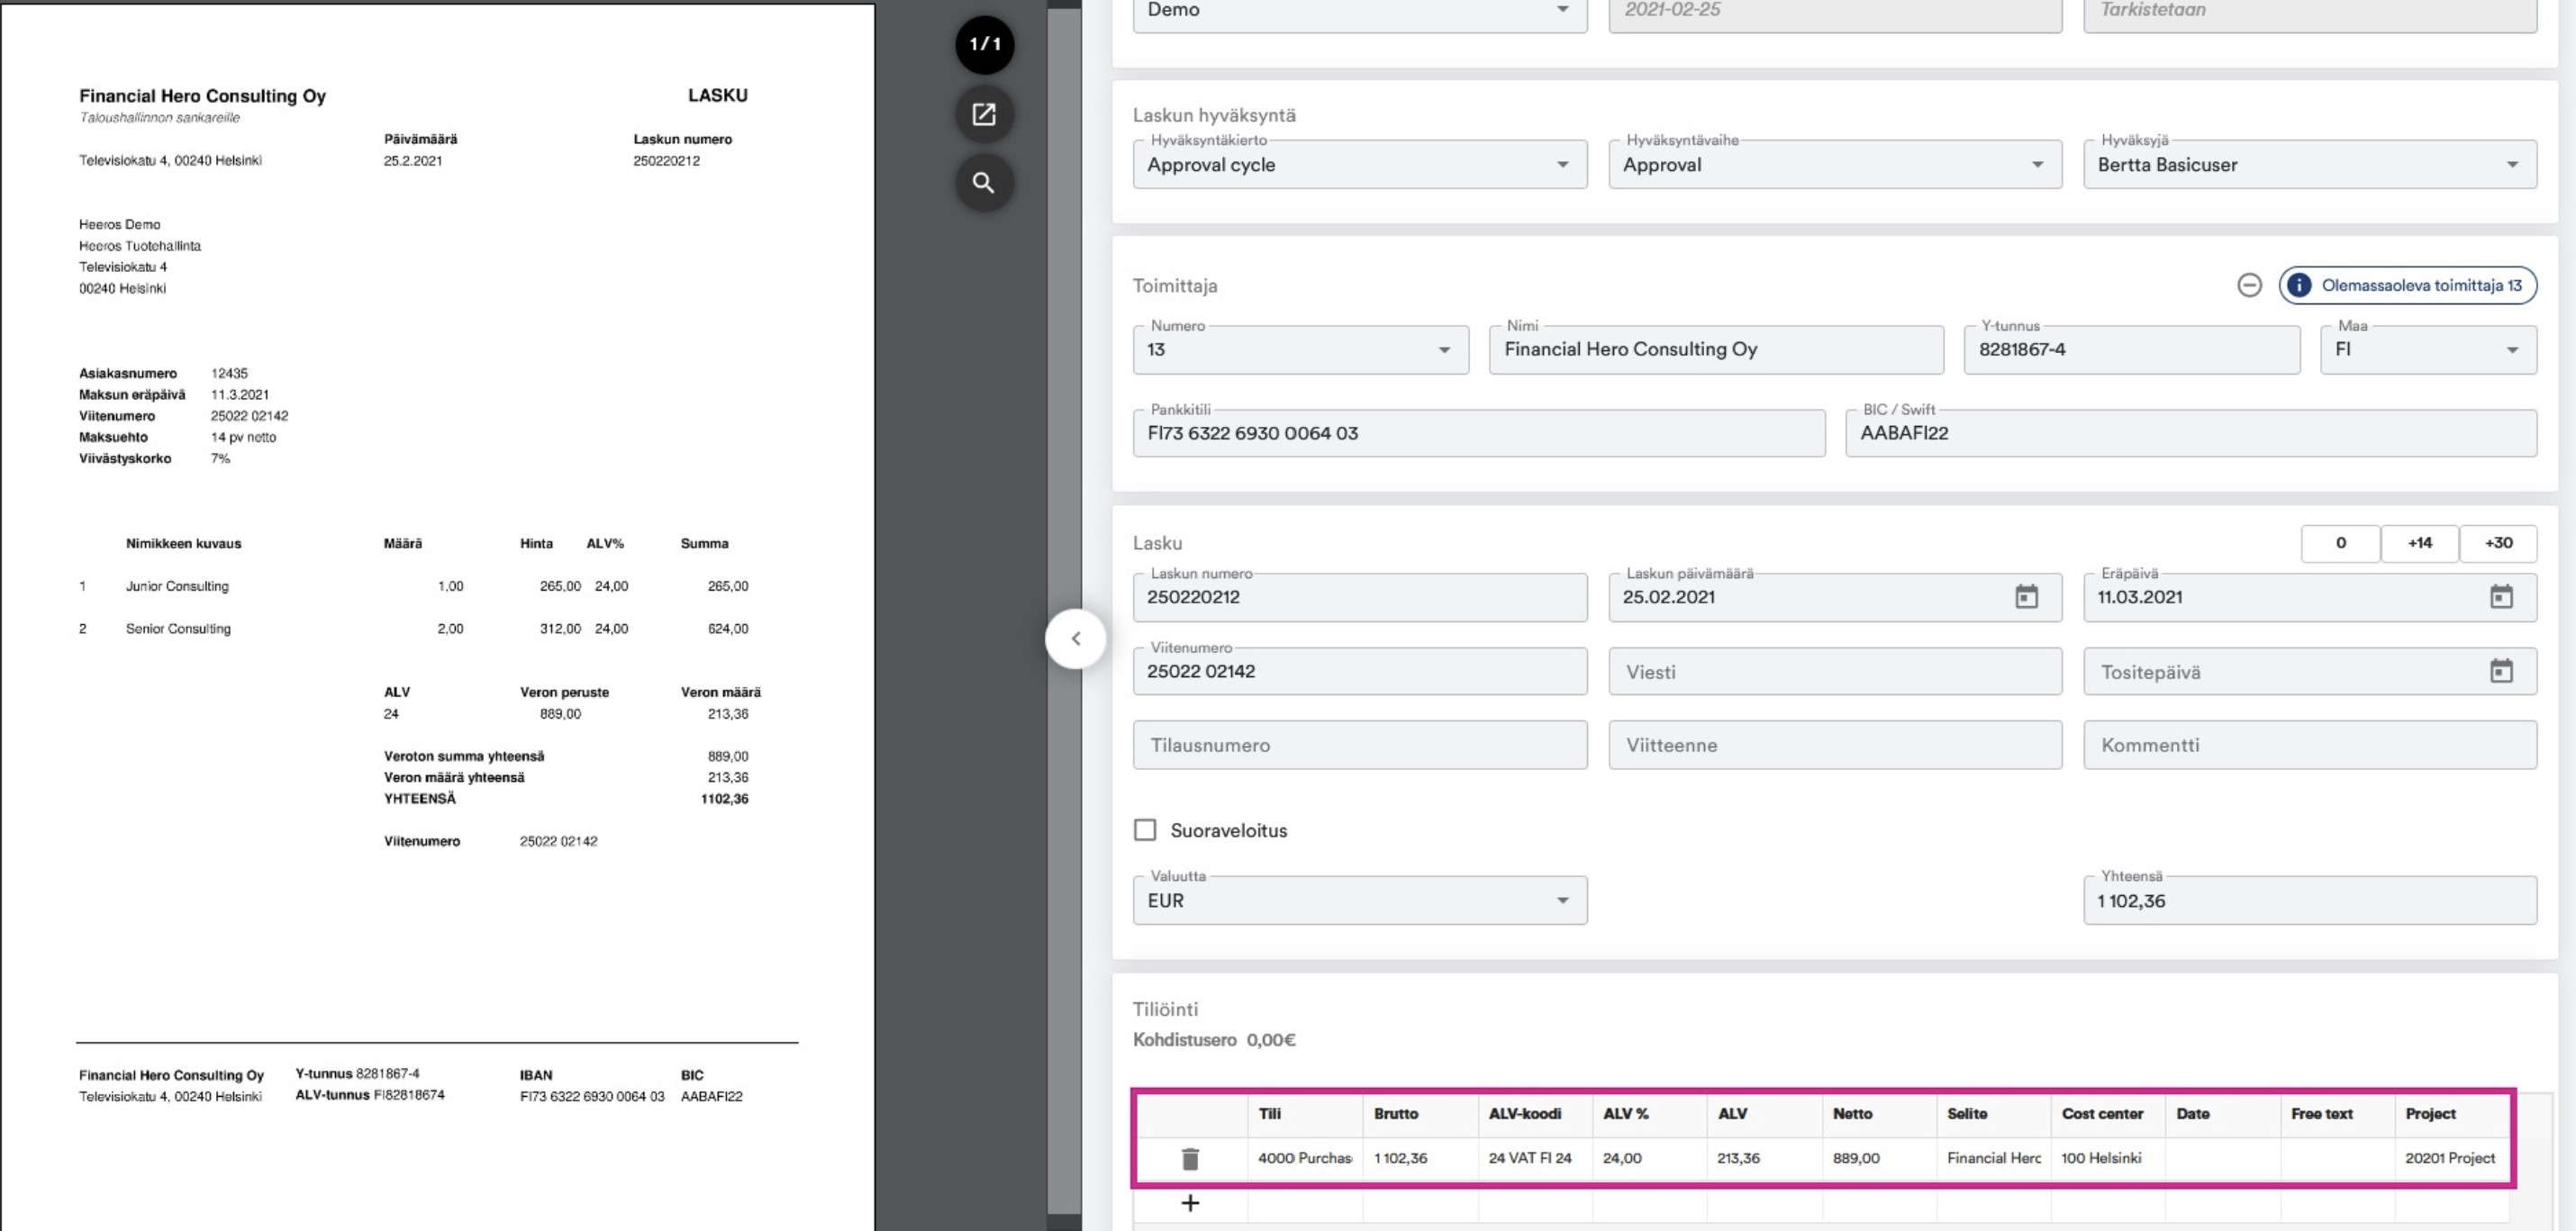Open Maa country dropdown FI

click(x=2427, y=350)
